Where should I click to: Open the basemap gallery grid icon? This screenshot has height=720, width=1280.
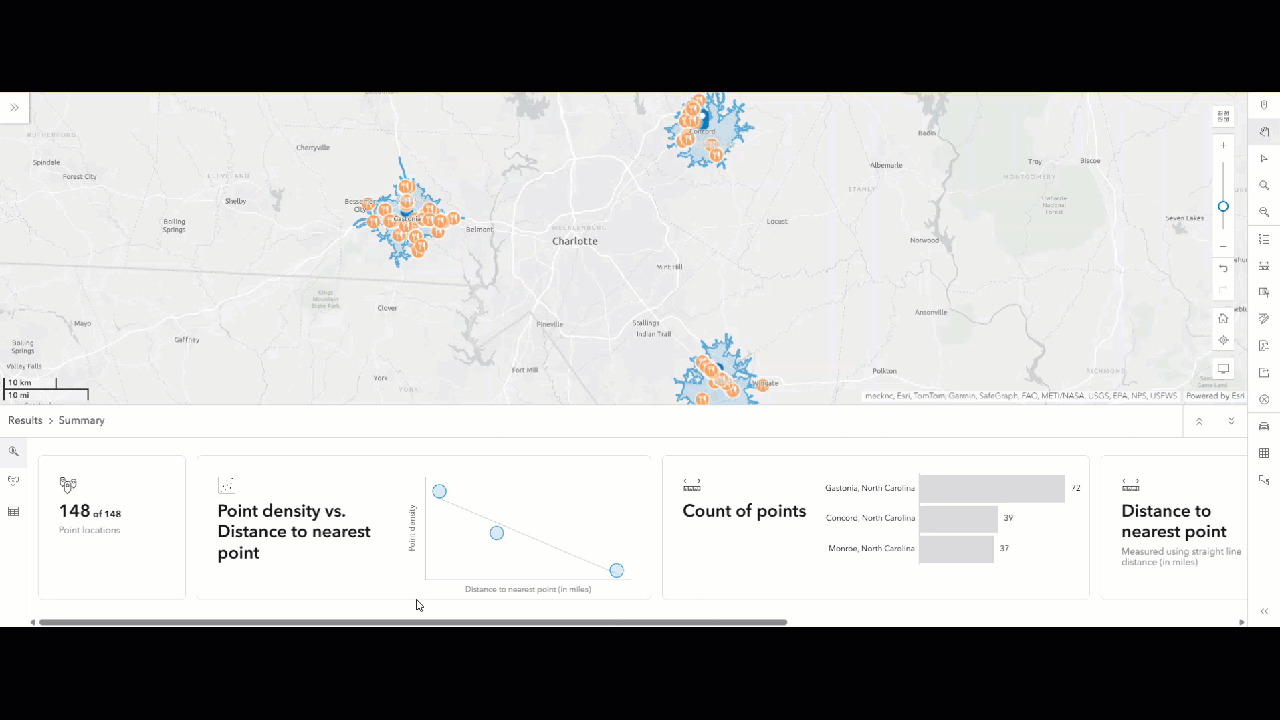tap(1264, 452)
